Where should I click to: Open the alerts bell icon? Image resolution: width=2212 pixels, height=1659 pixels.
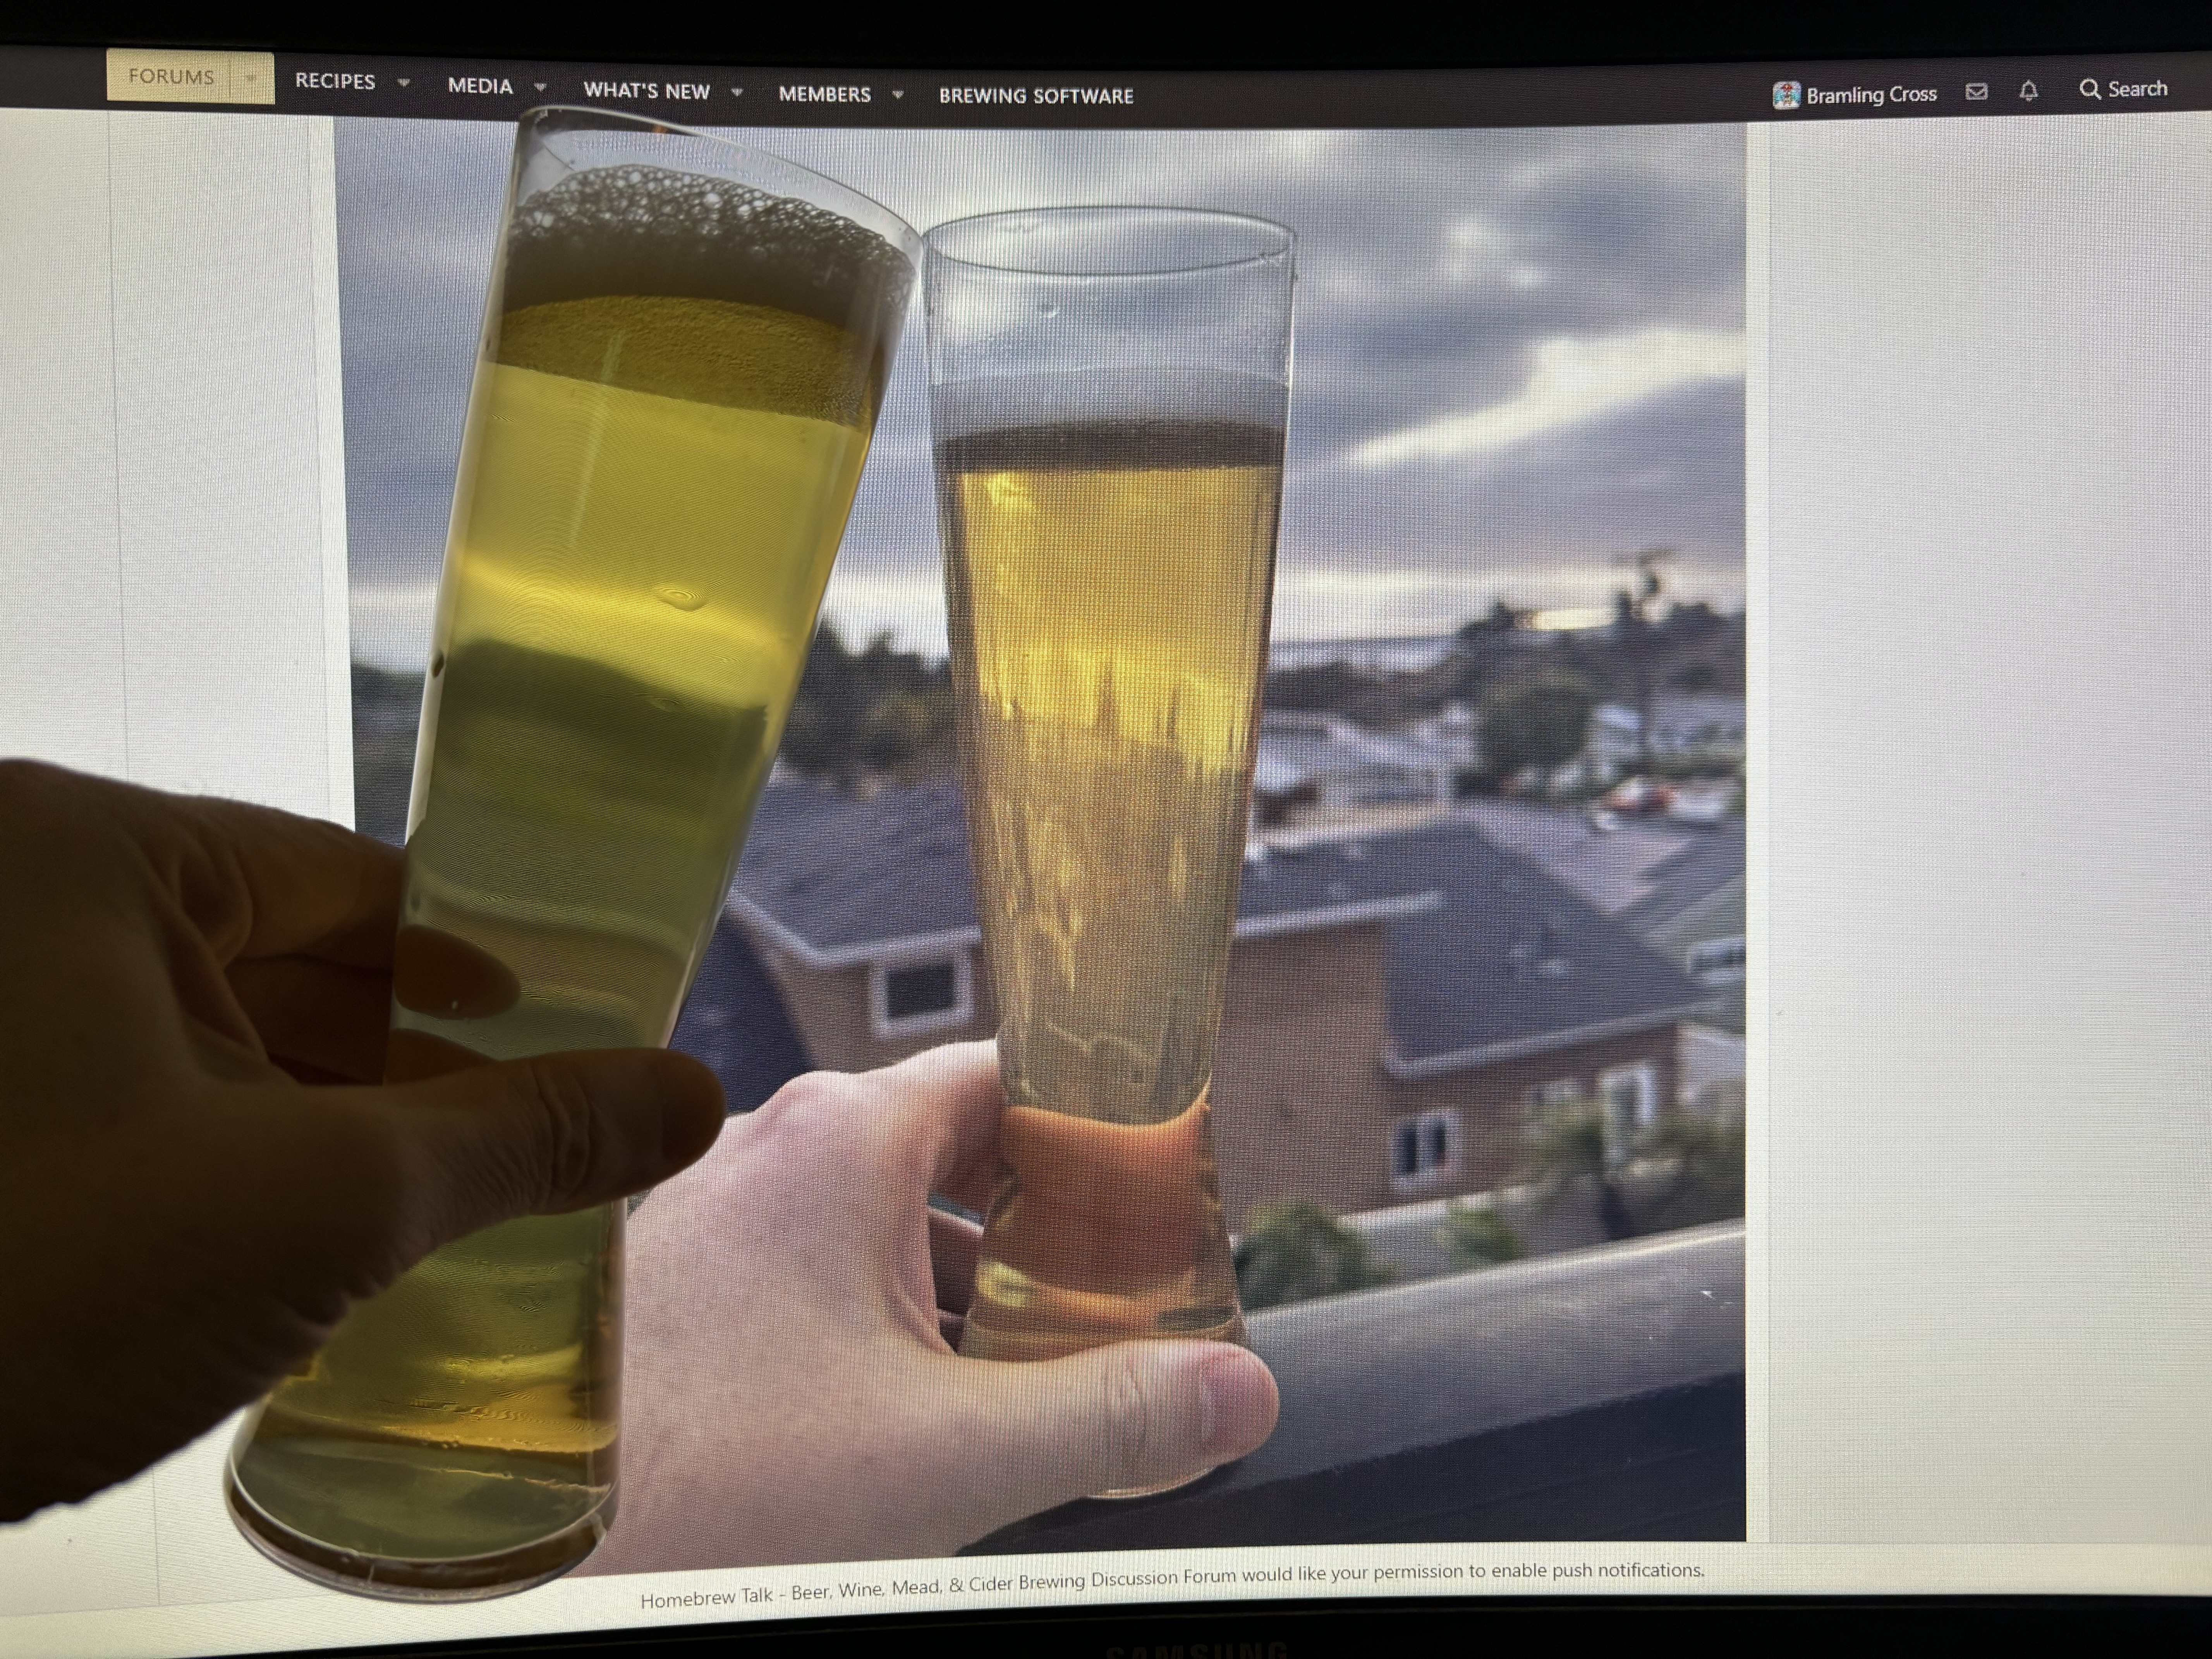click(2028, 91)
